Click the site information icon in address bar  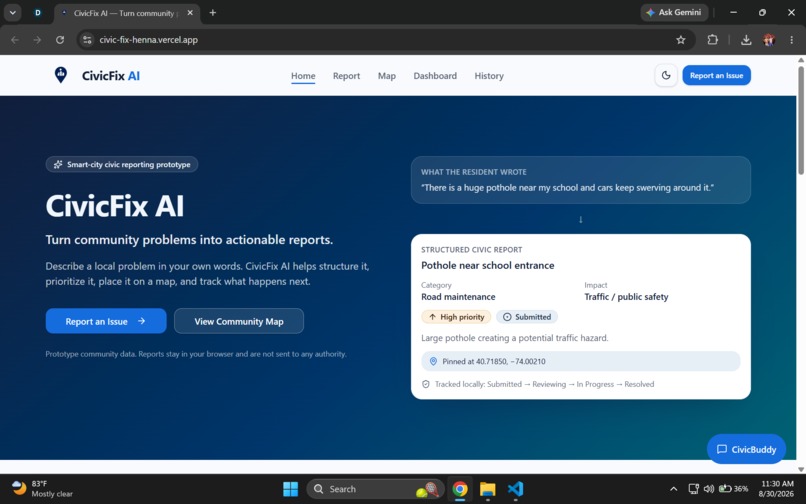coord(87,40)
